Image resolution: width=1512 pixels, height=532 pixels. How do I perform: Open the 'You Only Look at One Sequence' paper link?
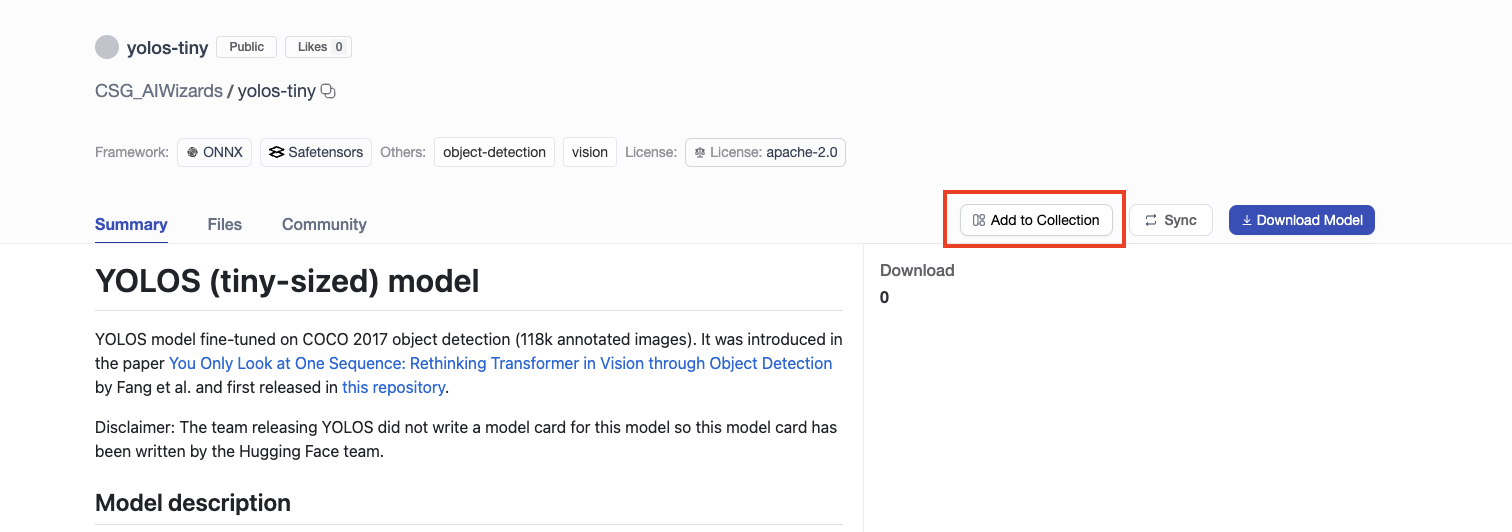500,363
